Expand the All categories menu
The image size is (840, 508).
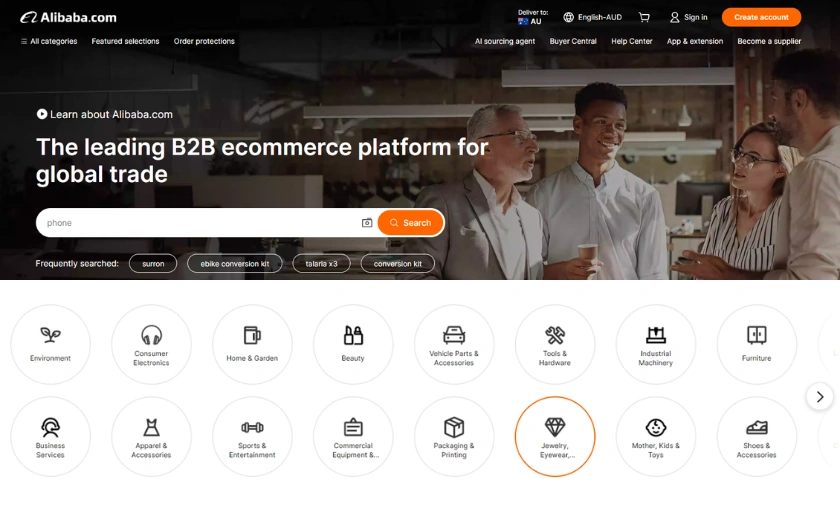point(49,41)
